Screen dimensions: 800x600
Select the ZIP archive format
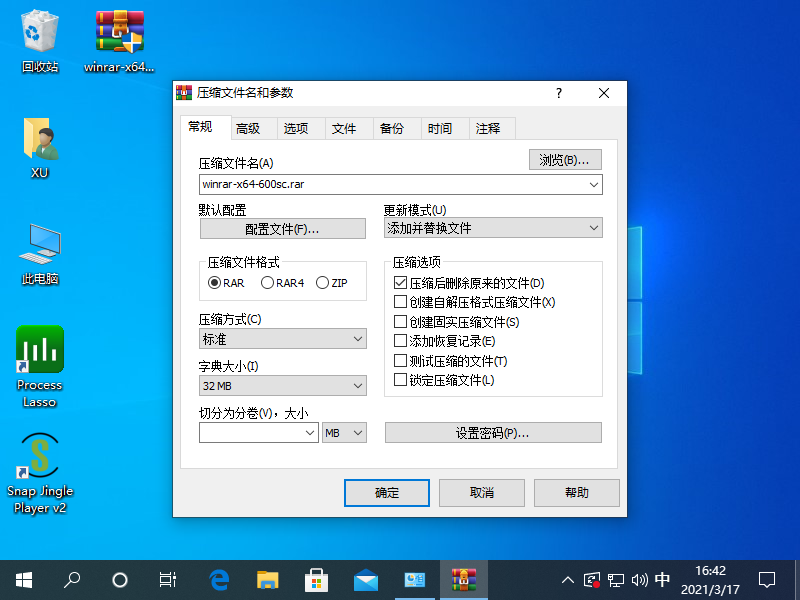320,283
